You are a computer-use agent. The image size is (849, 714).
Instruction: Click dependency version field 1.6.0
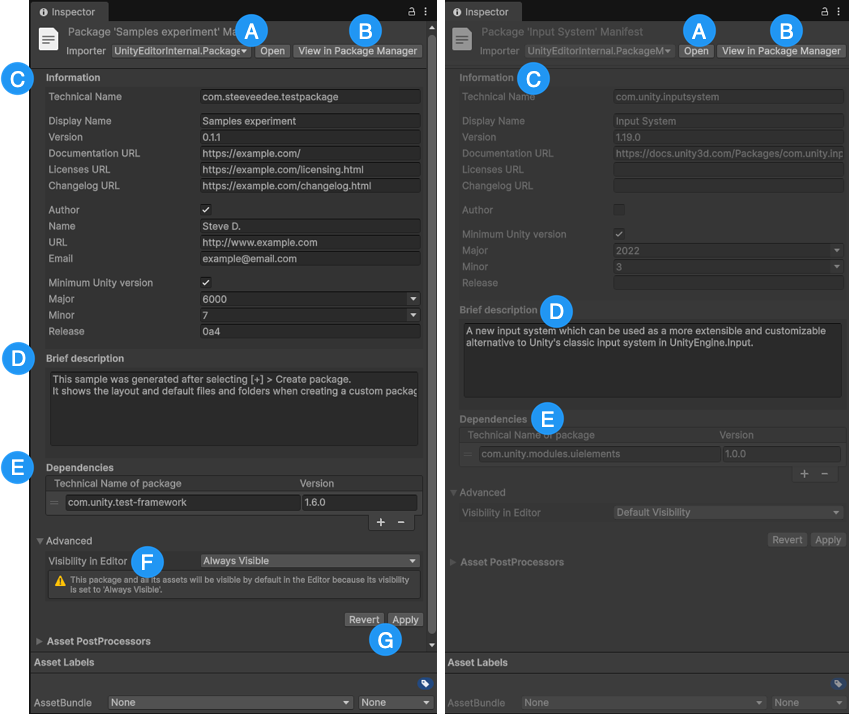pyautogui.click(x=360, y=502)
